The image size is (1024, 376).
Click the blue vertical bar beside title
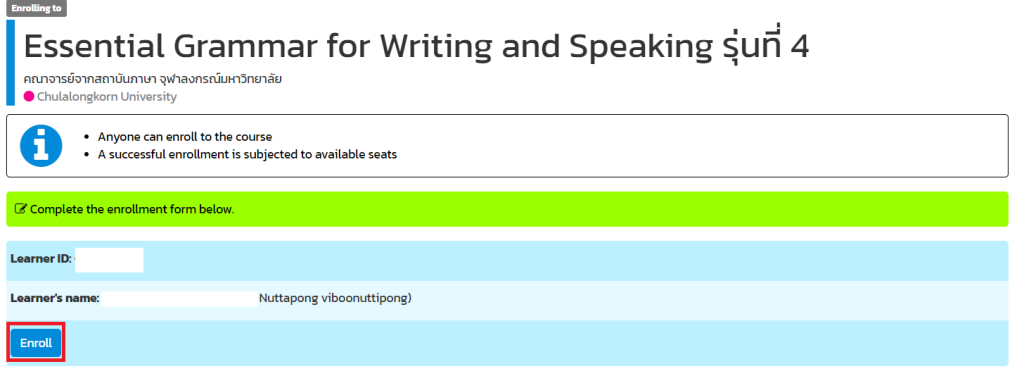[10, 63]
